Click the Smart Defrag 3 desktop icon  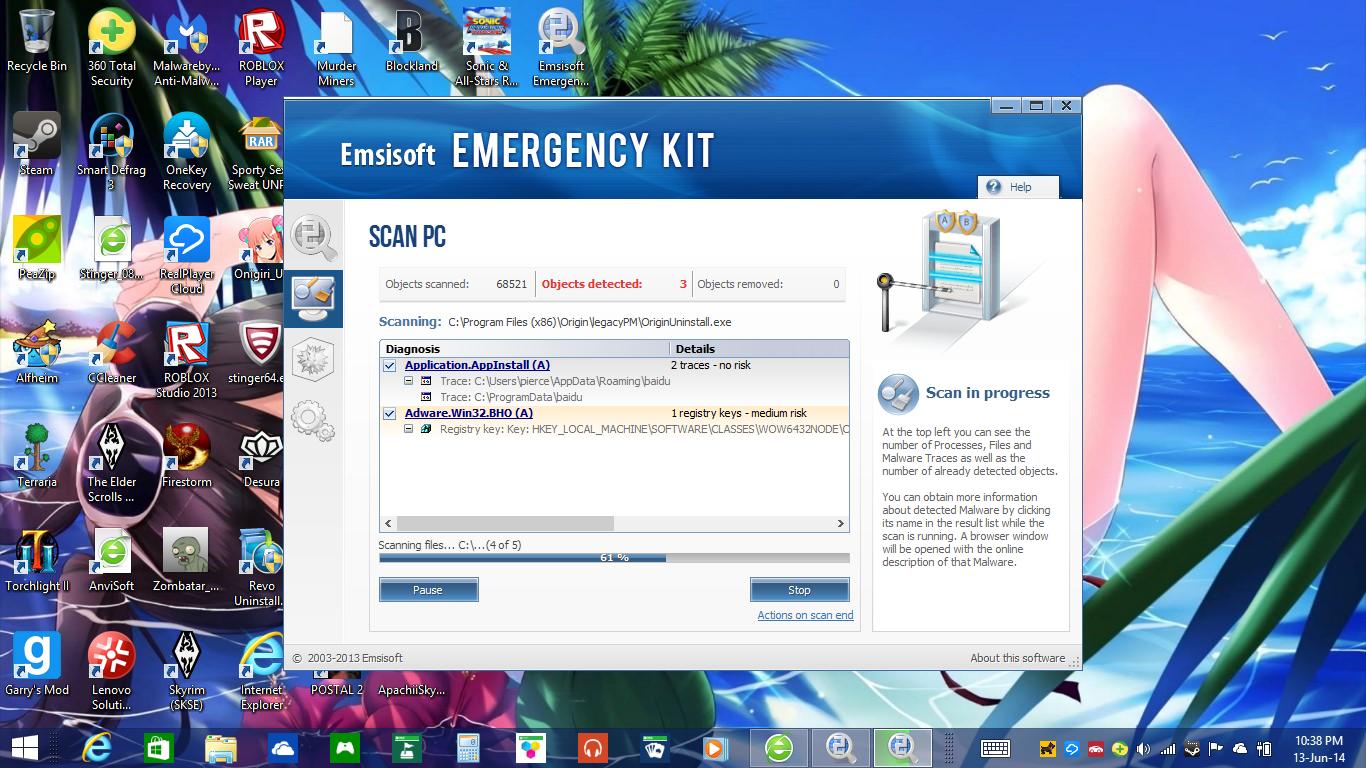coord(112,151)
